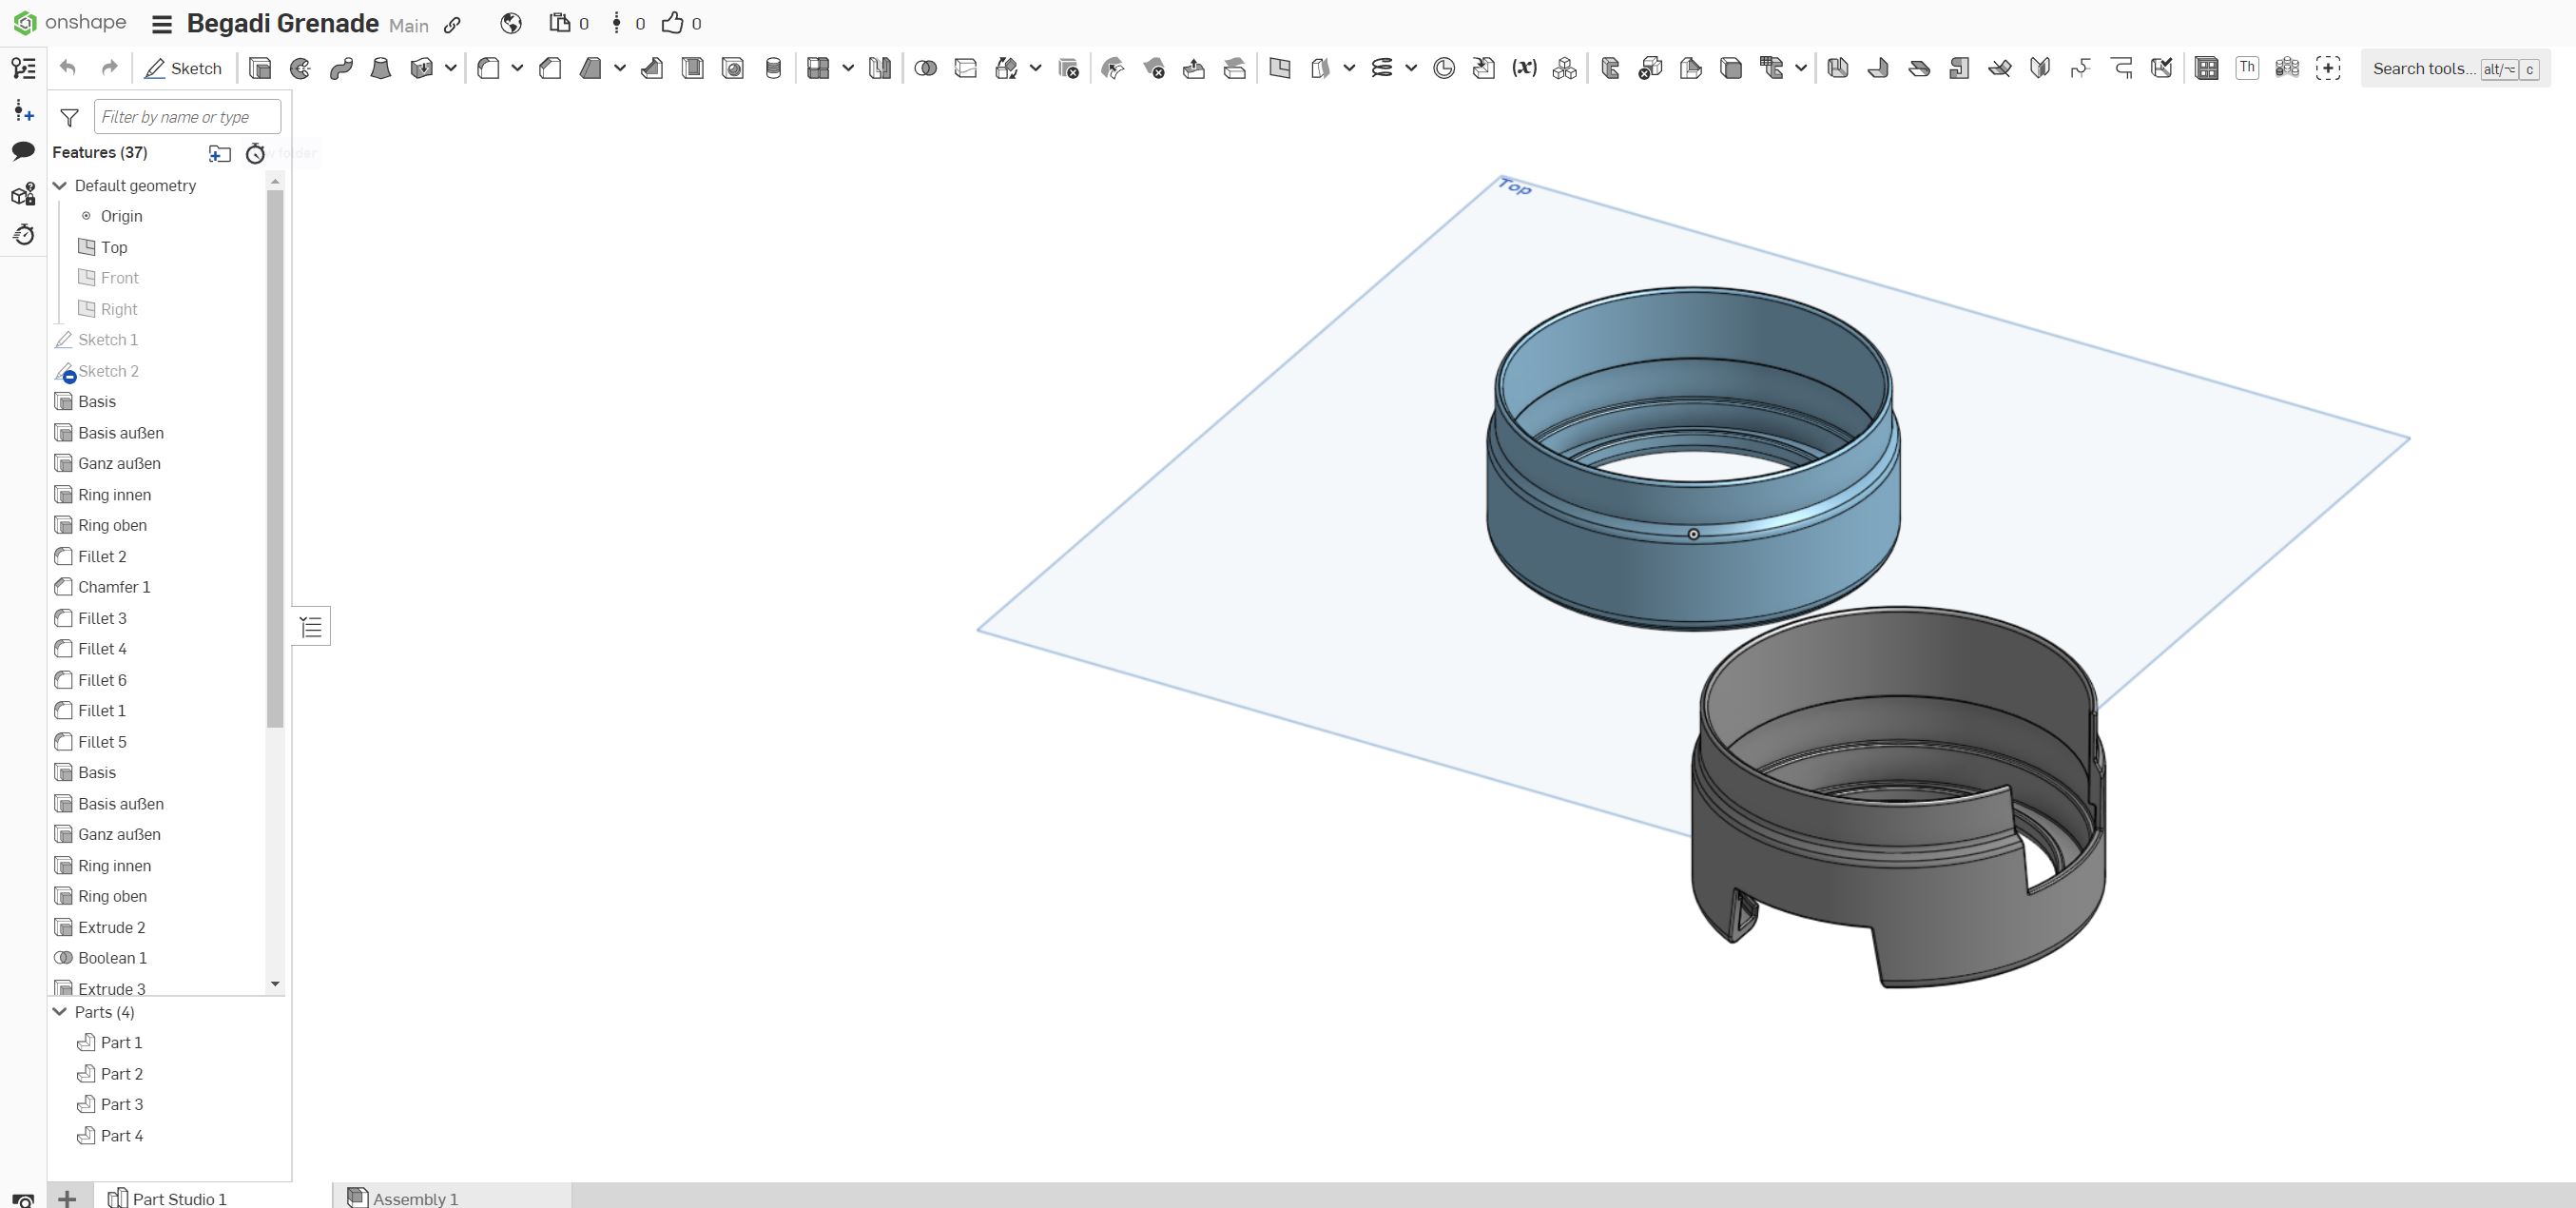Viewport: 2576px width, 1208px height.
Task: Click the Filter by name or type field
Action: click(187, 117)
